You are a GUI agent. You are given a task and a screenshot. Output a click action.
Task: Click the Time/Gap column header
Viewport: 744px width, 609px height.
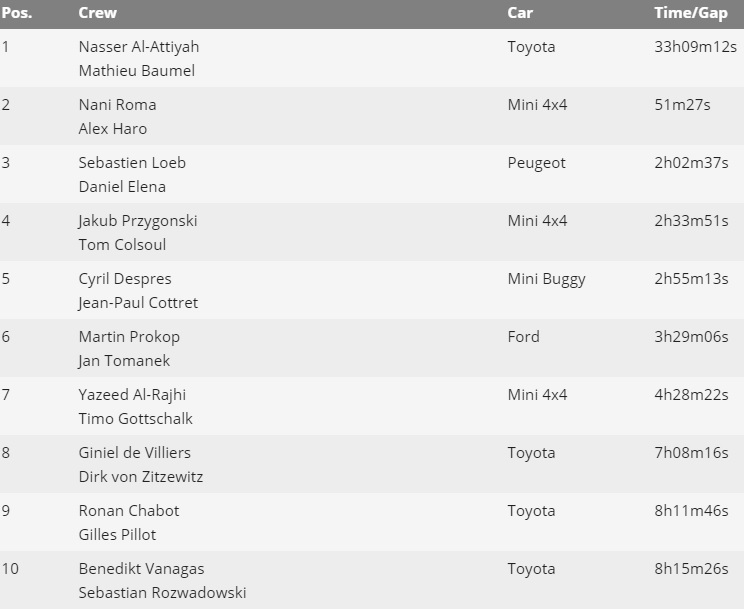pos(691,13)
